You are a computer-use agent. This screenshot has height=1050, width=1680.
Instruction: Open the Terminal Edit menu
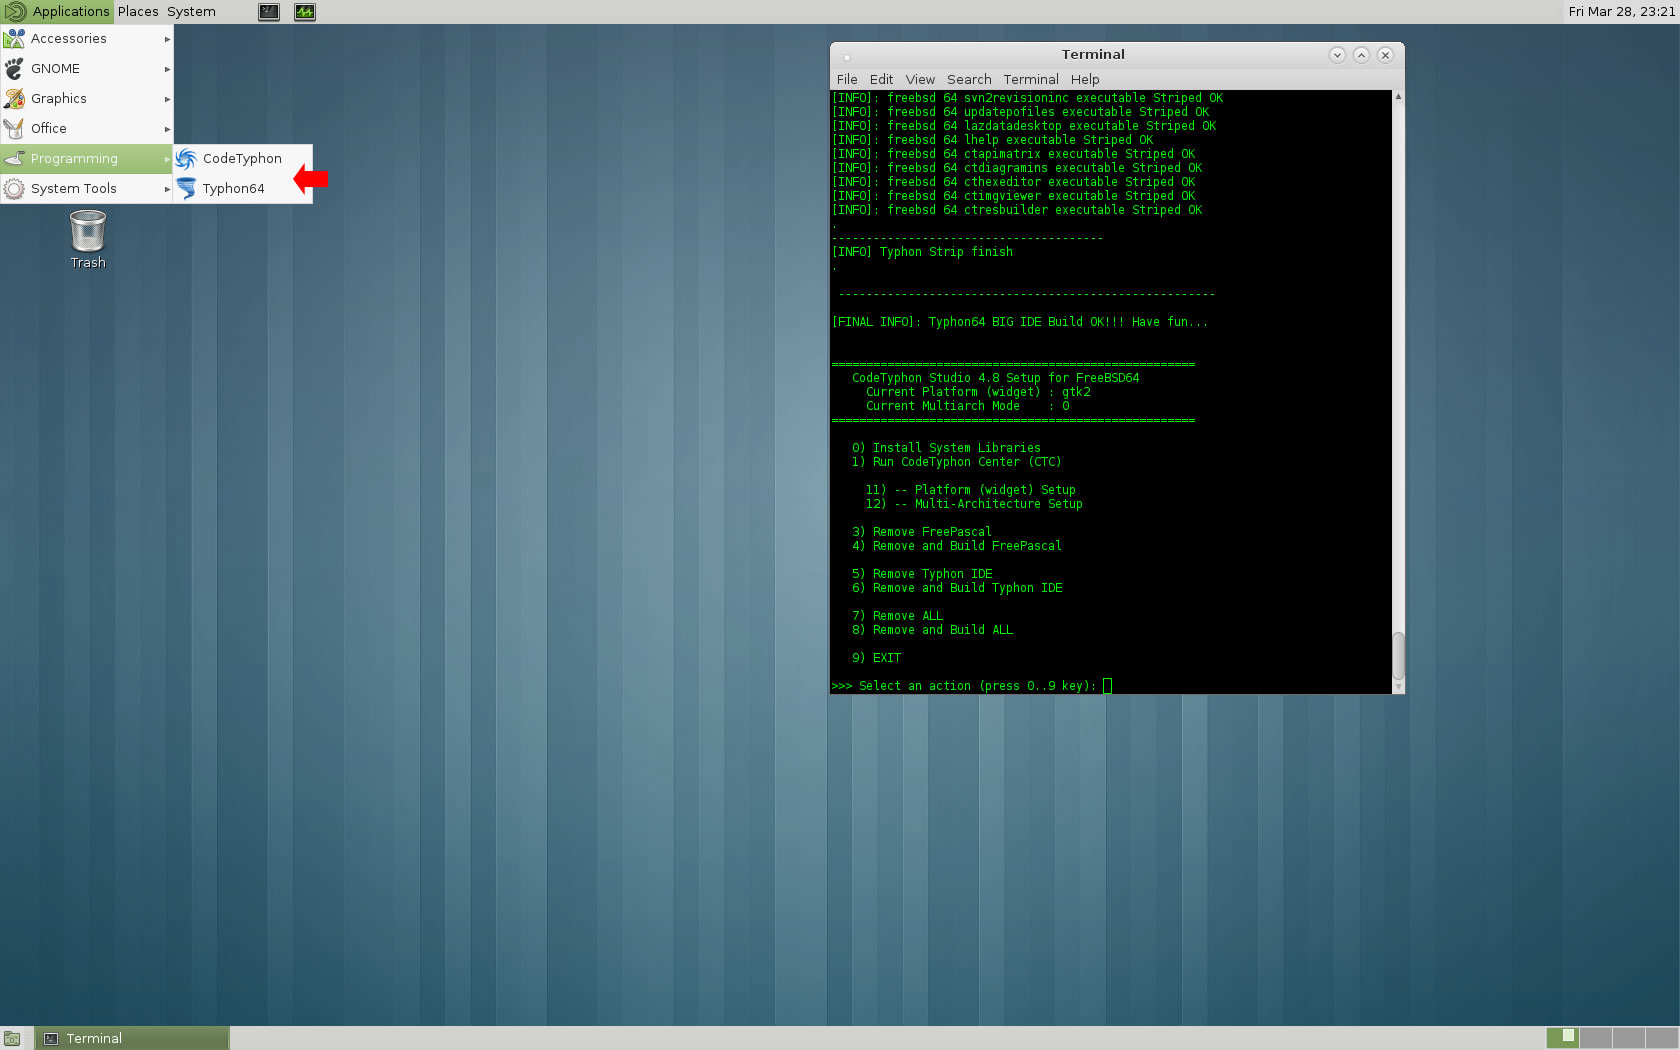coord(881,79)
